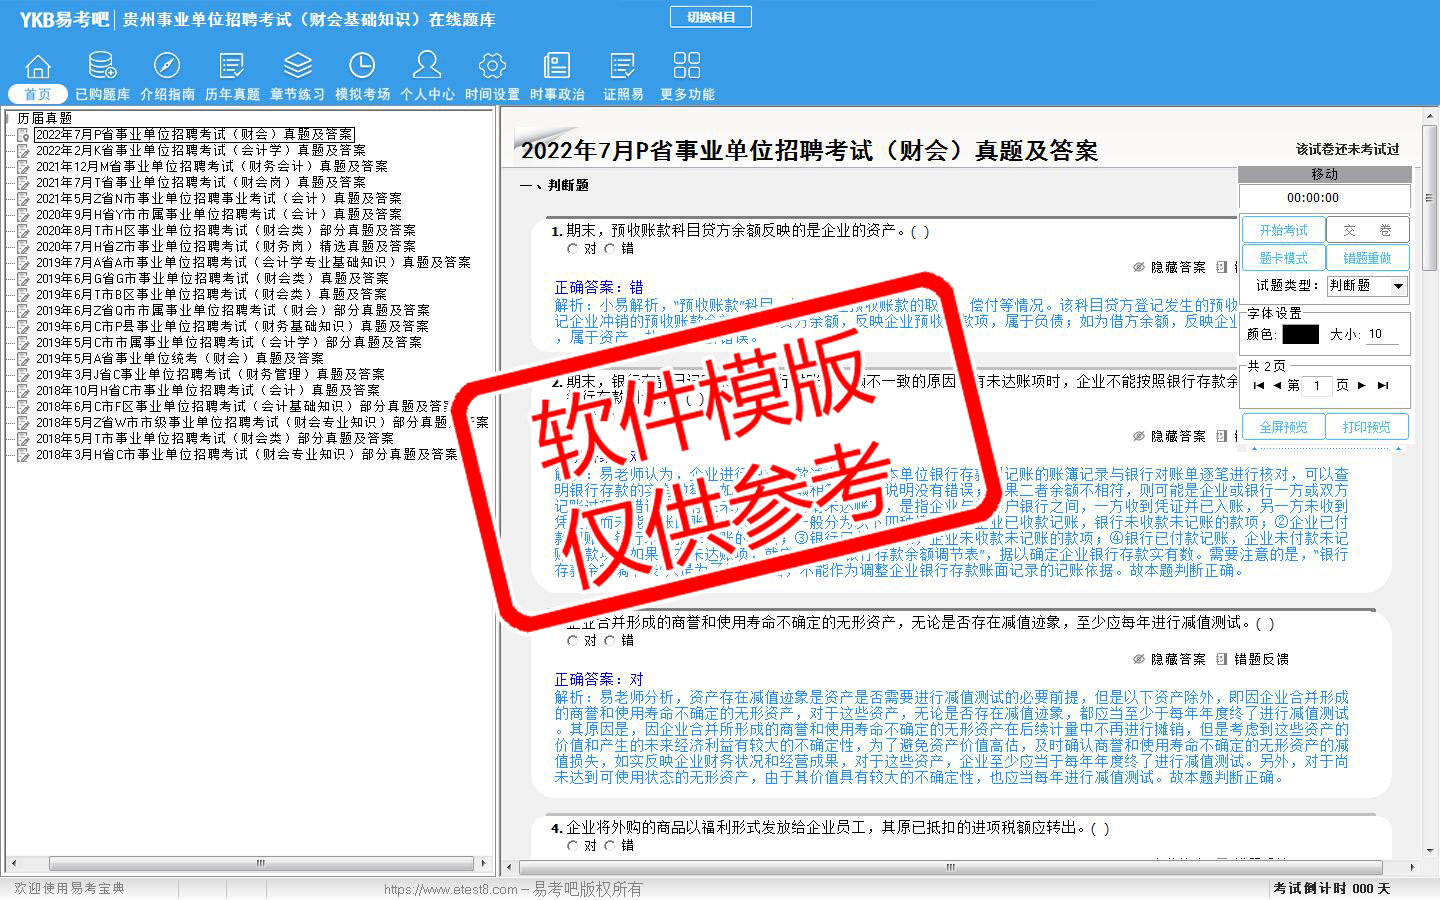Select 对 radio for question 1
Viewport: 1440px width, 900px height.
coord(573,249)
